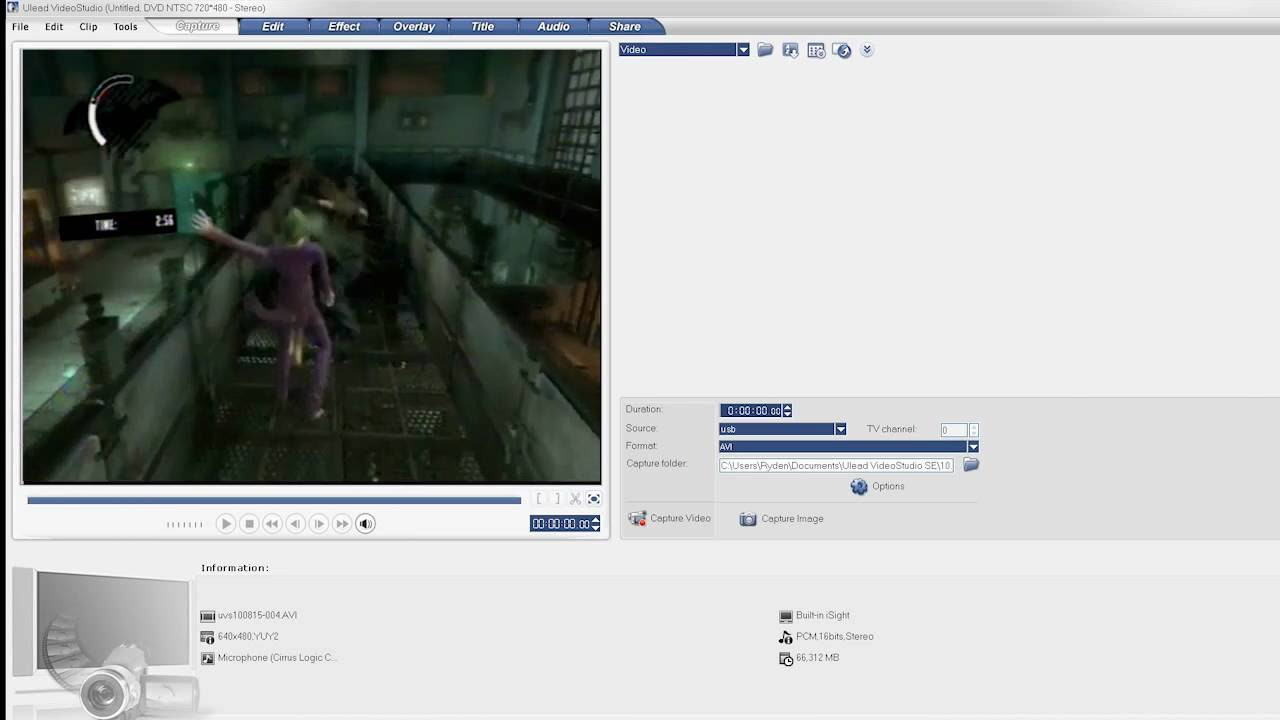Click the export to device icon
Viewport: 1280px width, 720px height.
tap(842, 50)
